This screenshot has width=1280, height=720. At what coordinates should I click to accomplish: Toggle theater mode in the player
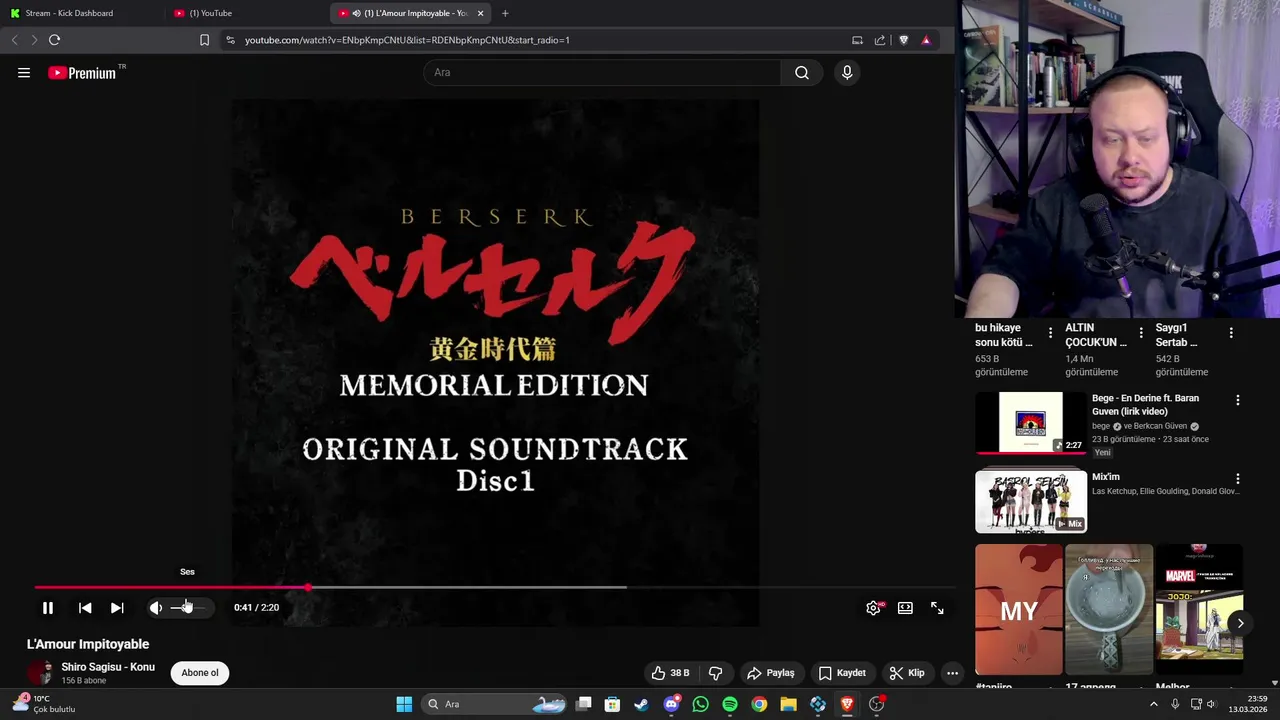coord(905,607)
